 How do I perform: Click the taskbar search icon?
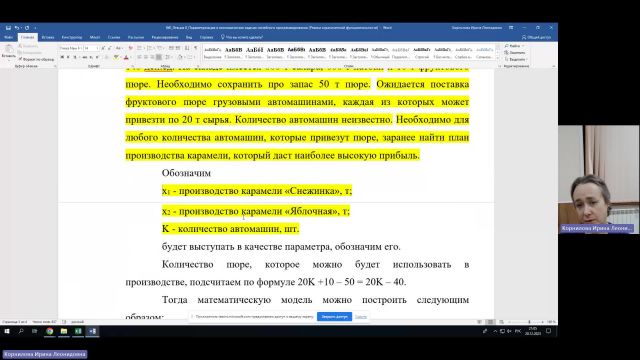coord(21,331)
